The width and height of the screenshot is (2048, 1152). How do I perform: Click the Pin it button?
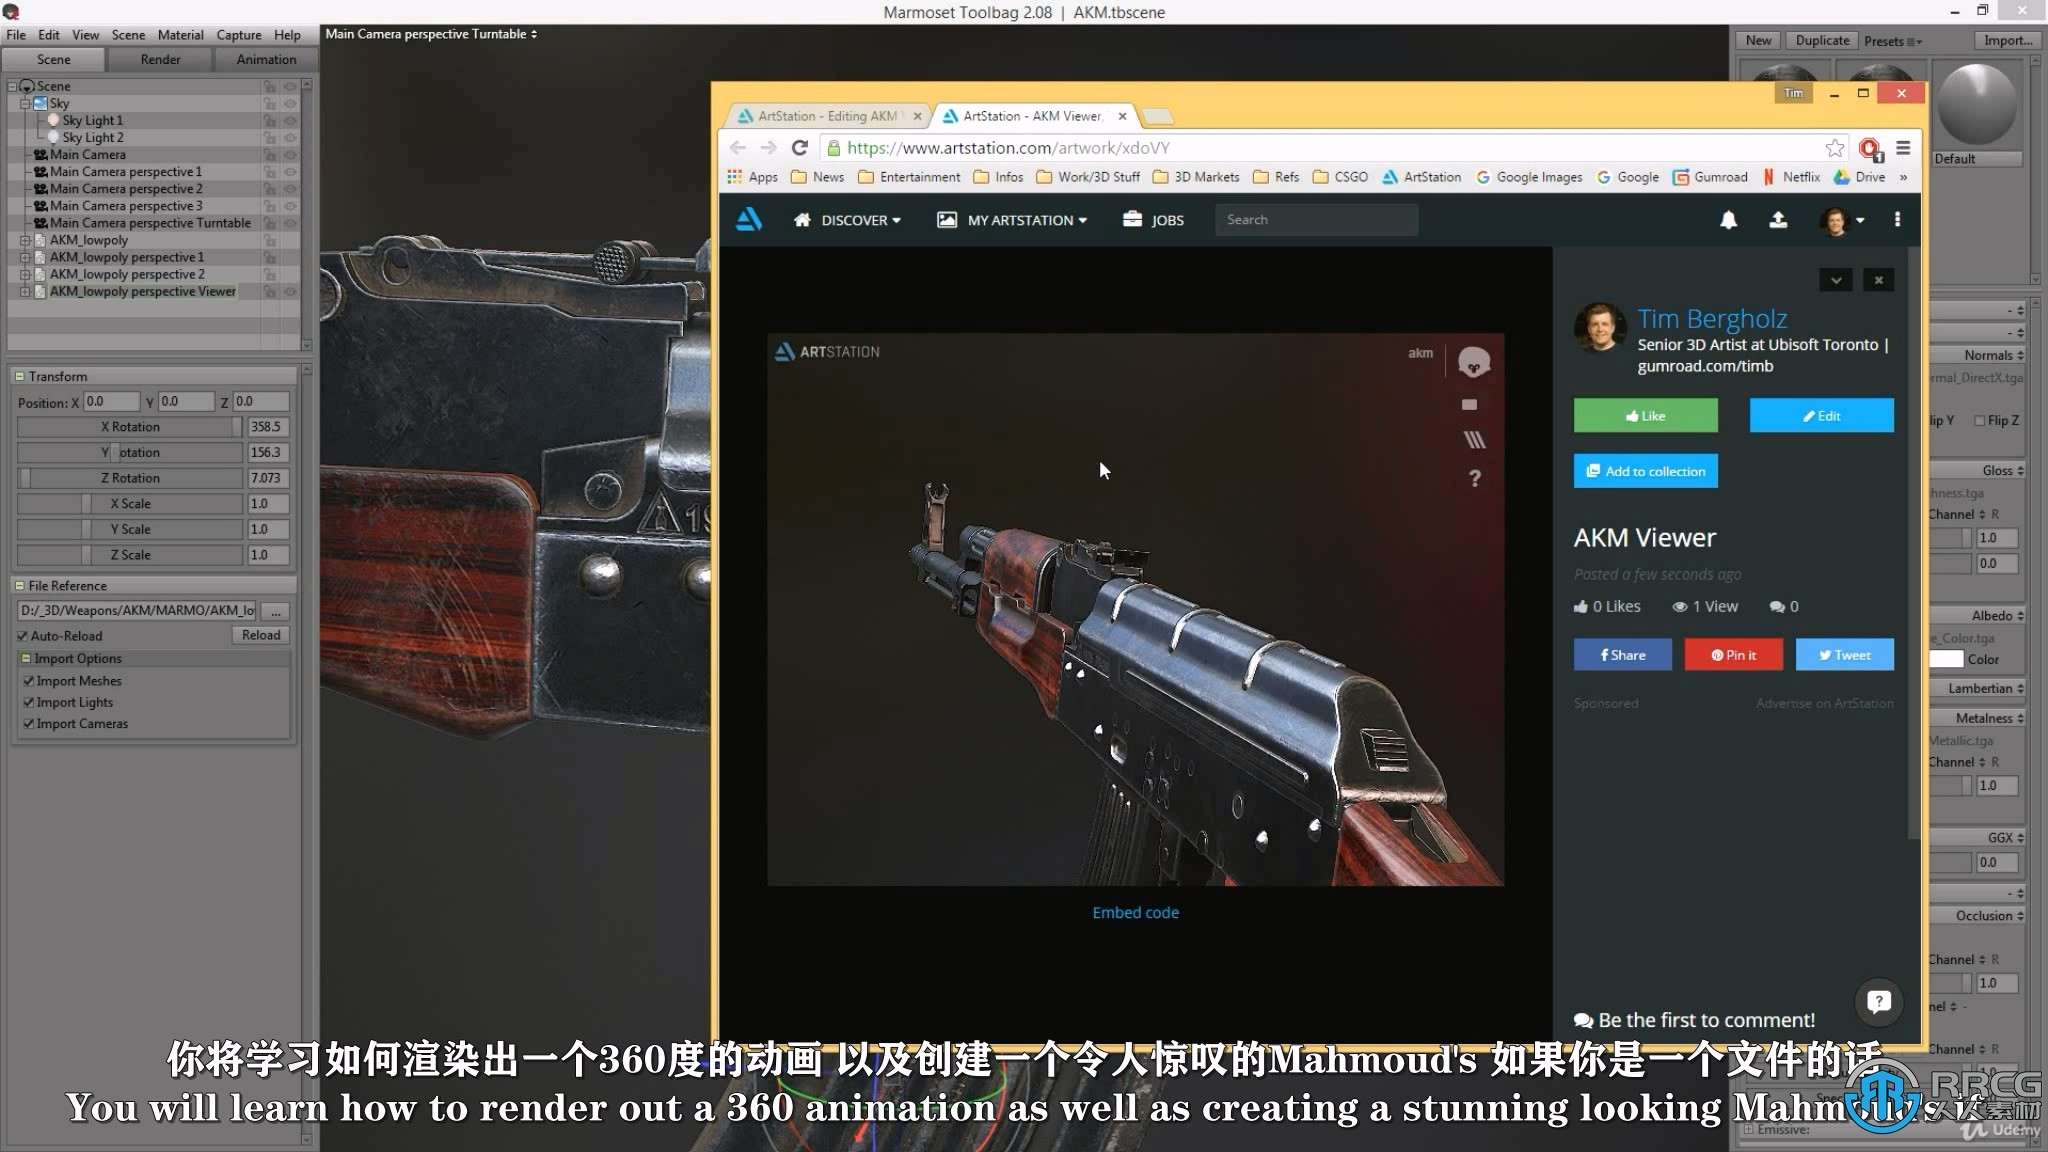click(x=1733, y=655)
